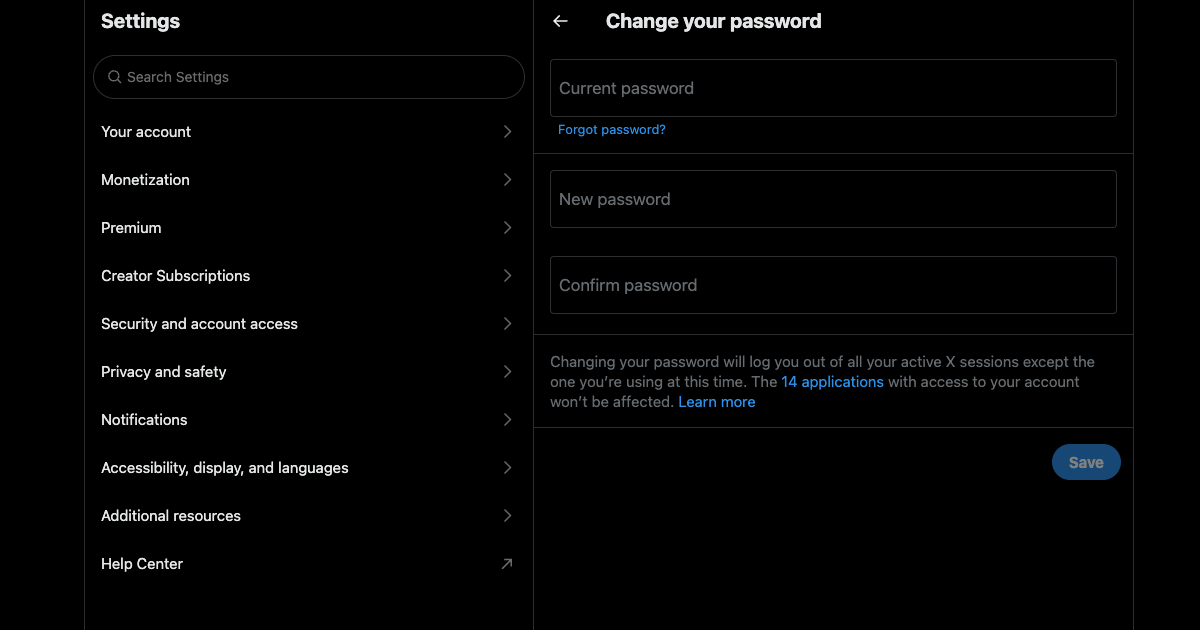Open Security and account access settings

[199, 323]
